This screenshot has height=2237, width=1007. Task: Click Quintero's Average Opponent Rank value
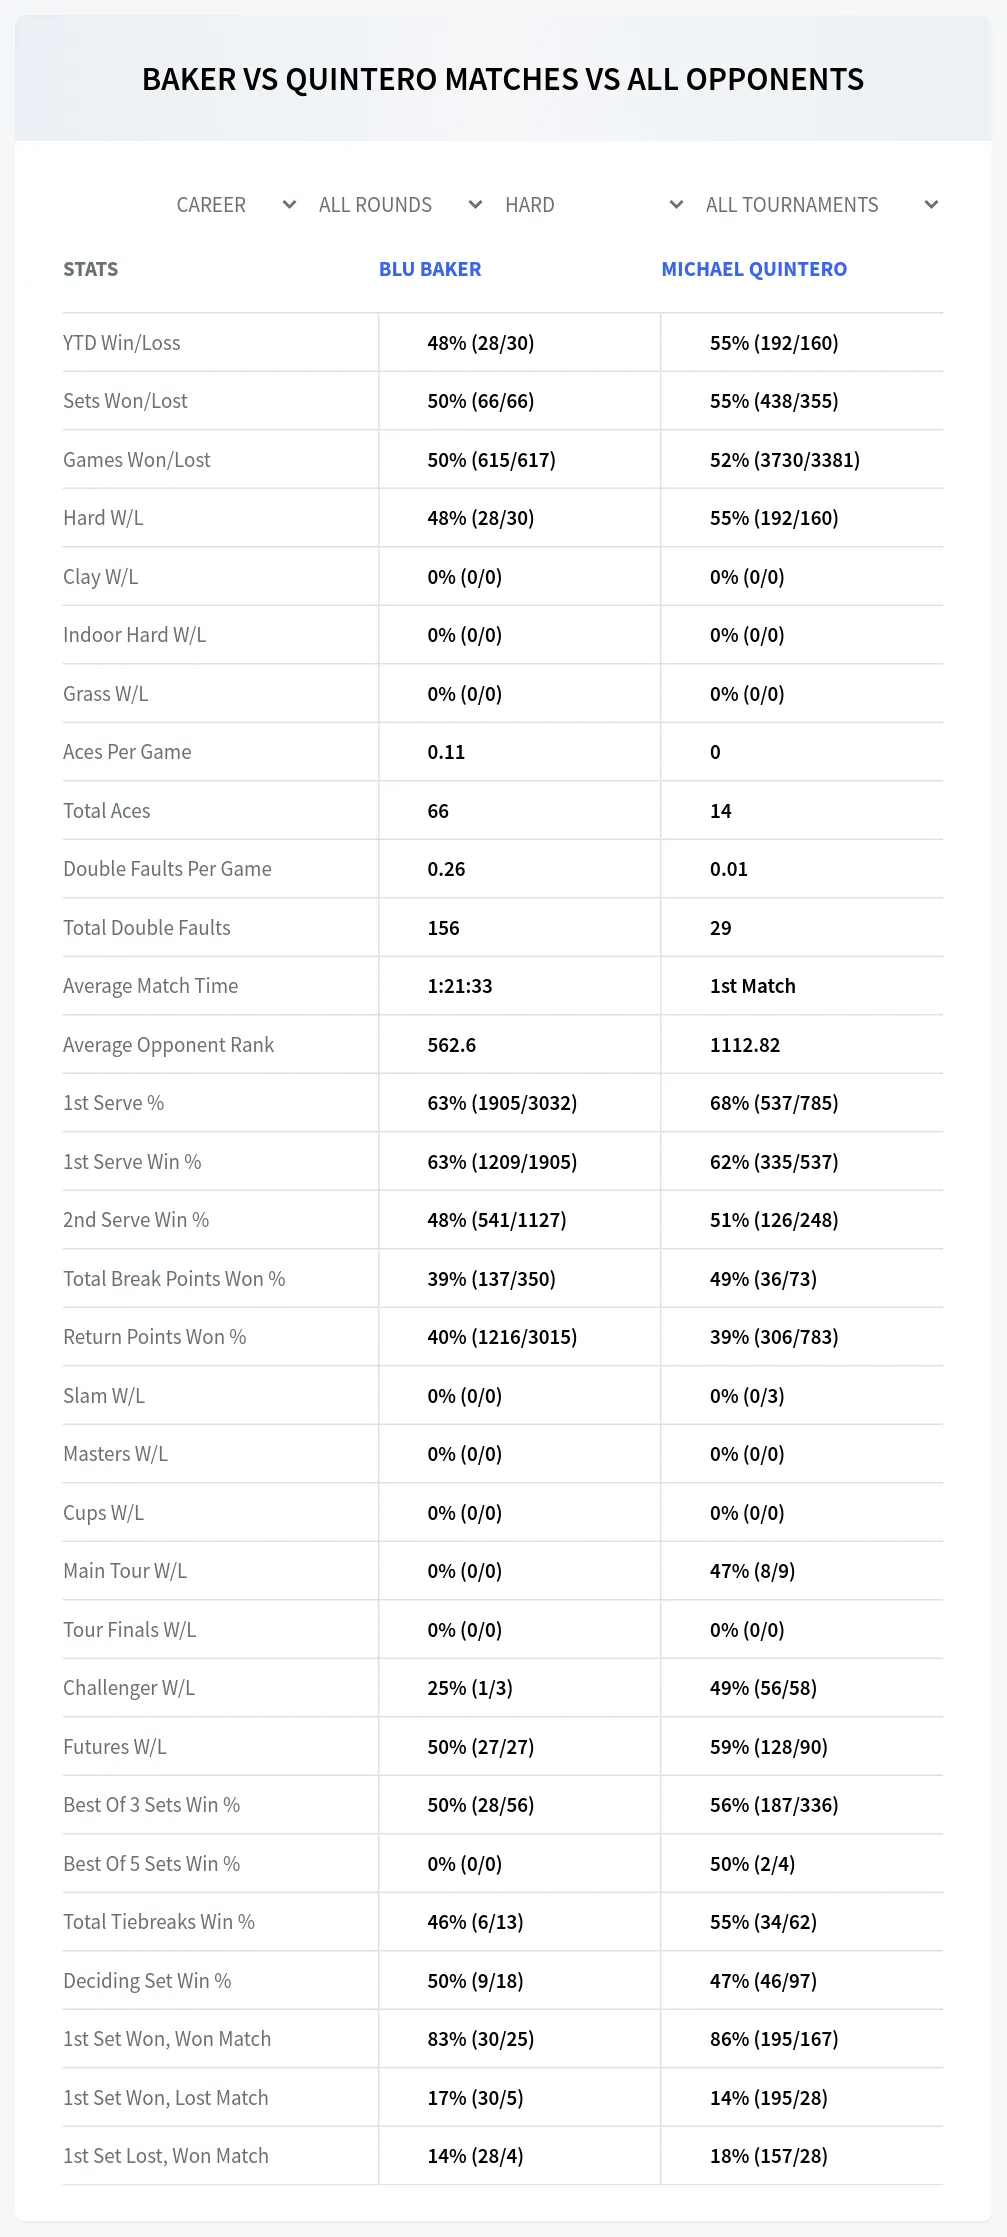click(x=745, y=1045)
